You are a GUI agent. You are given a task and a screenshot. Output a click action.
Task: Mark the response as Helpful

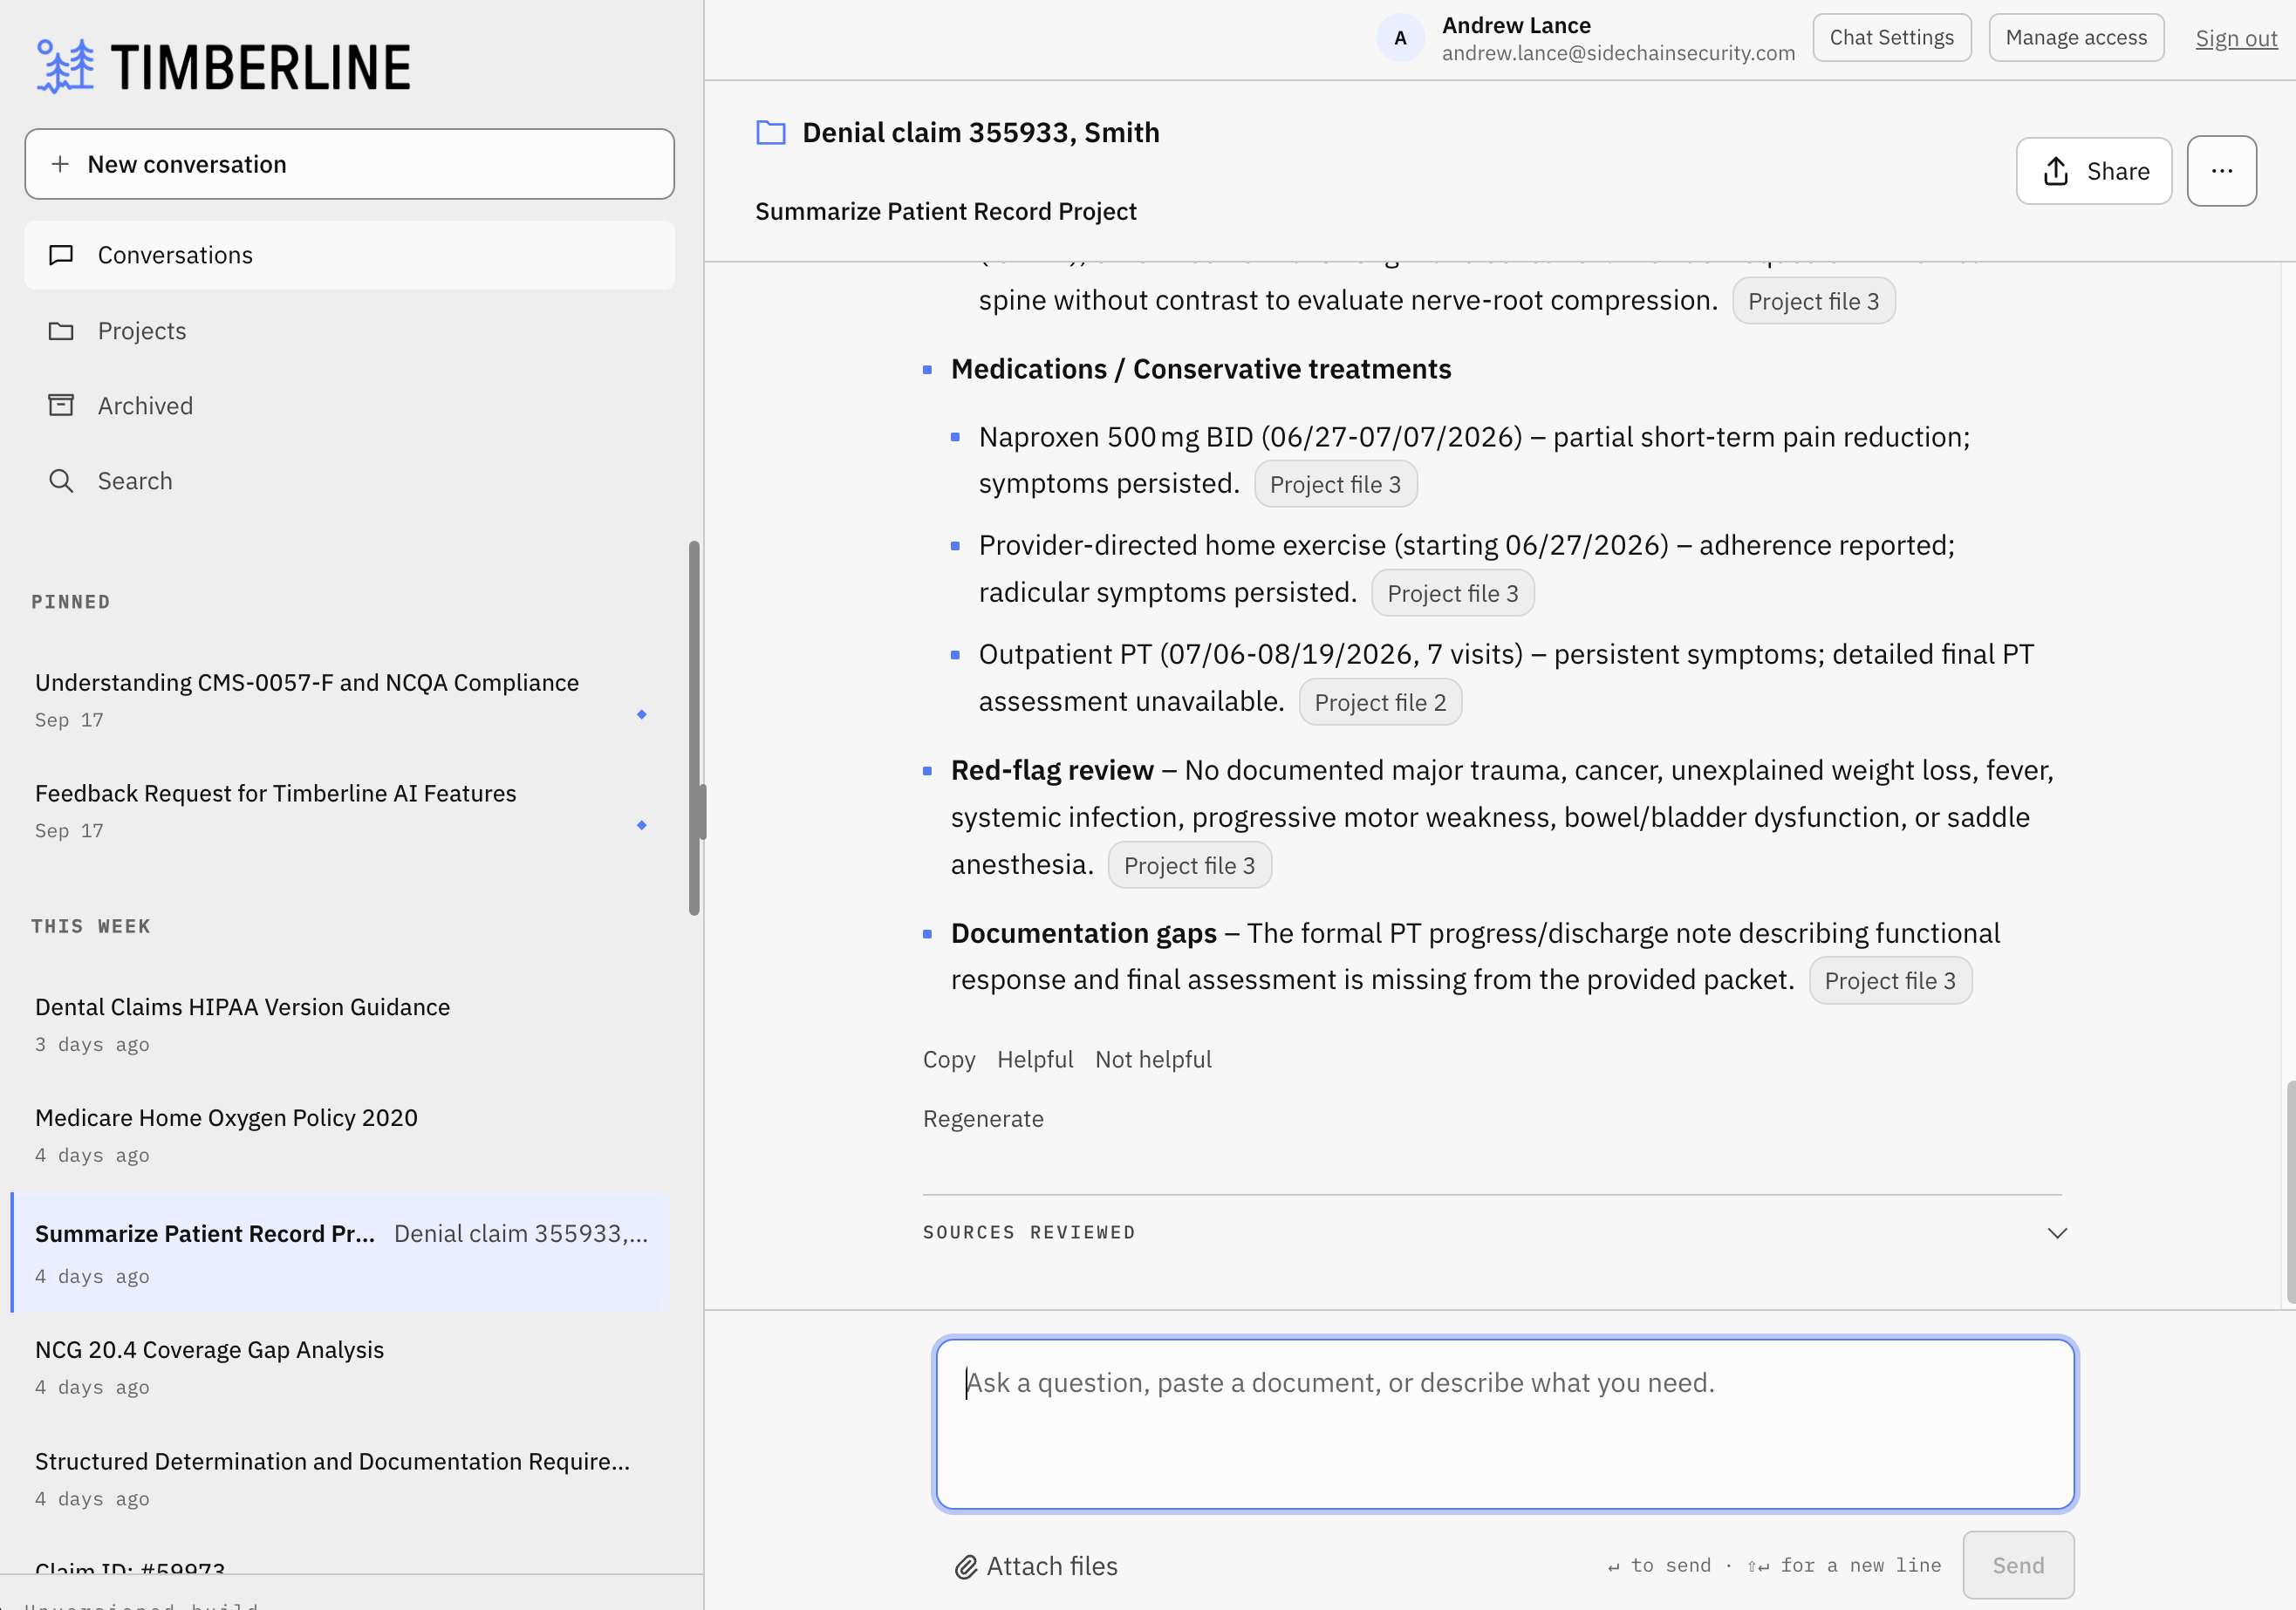[x=1035, y=1059]
